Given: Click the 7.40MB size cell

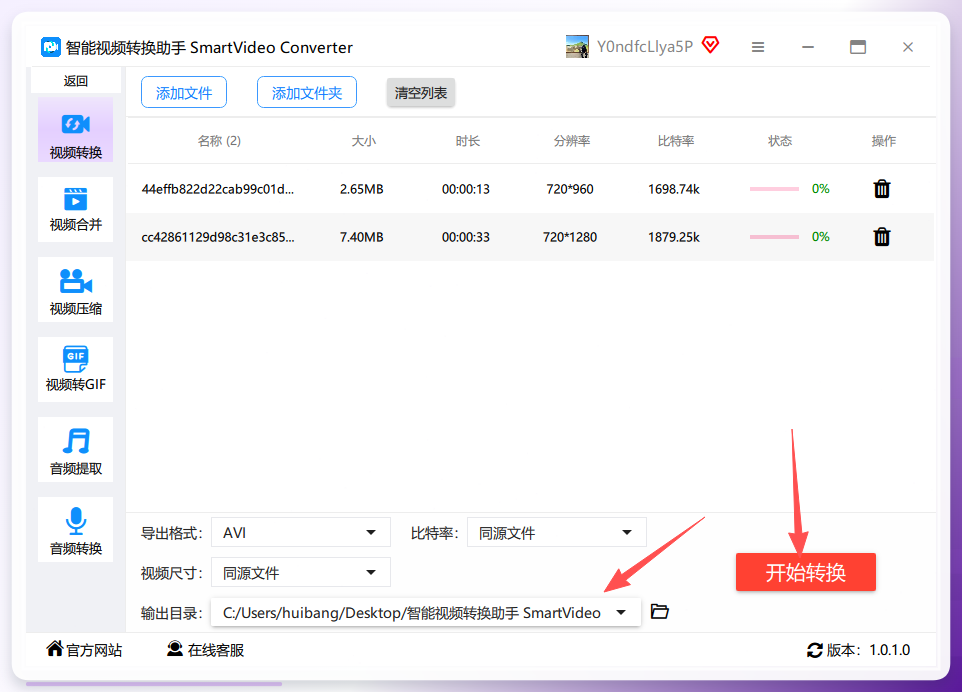Looking at the screenshot, I should click(362, 237).
